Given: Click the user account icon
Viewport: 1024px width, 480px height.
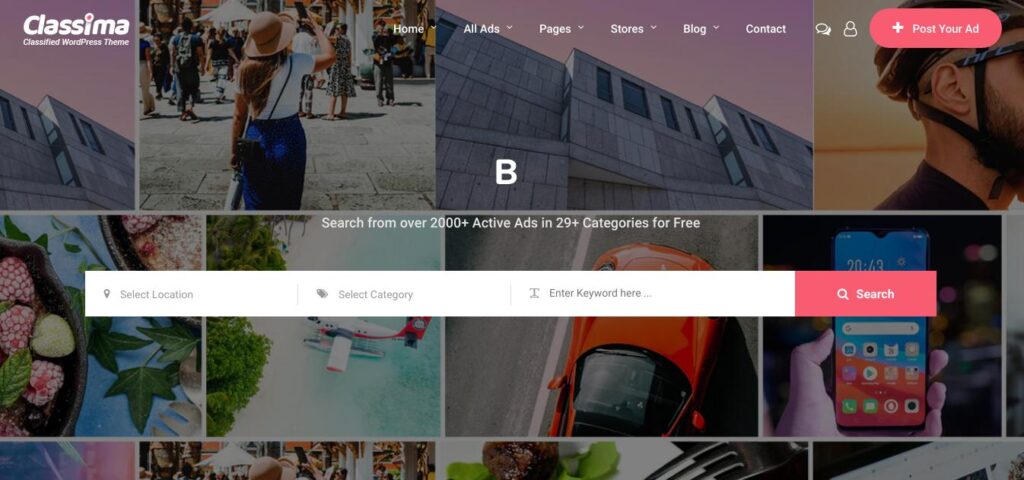Looking at the screenshot, I should 850,29.
